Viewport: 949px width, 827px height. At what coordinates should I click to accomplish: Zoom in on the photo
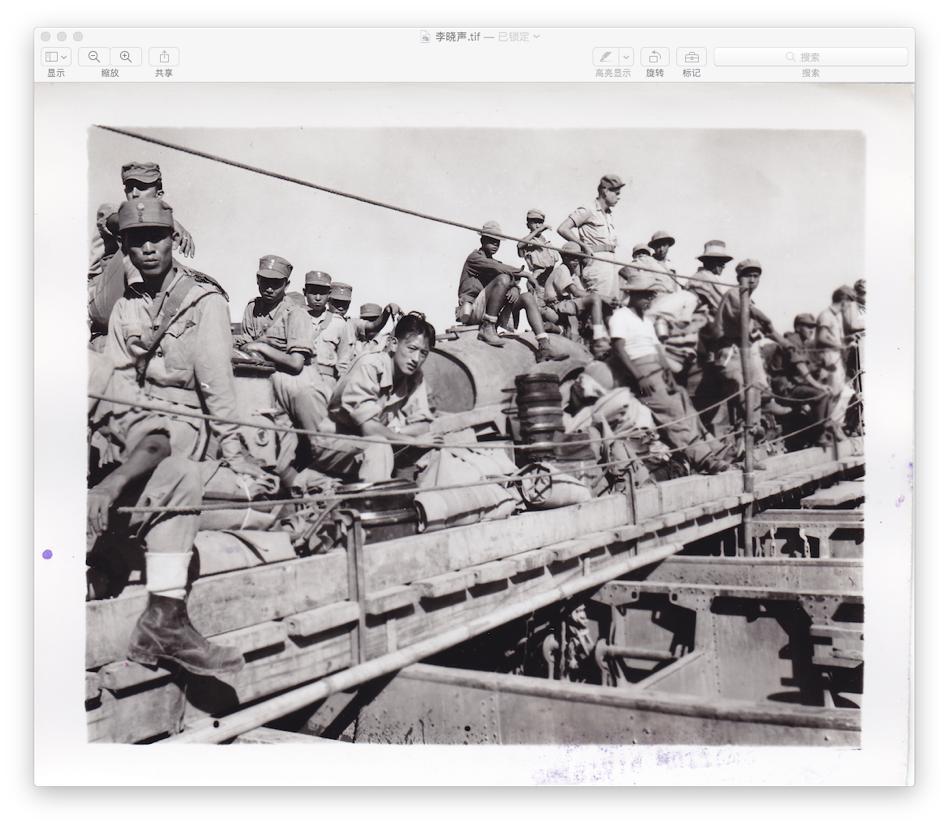[x=126, y=57]
